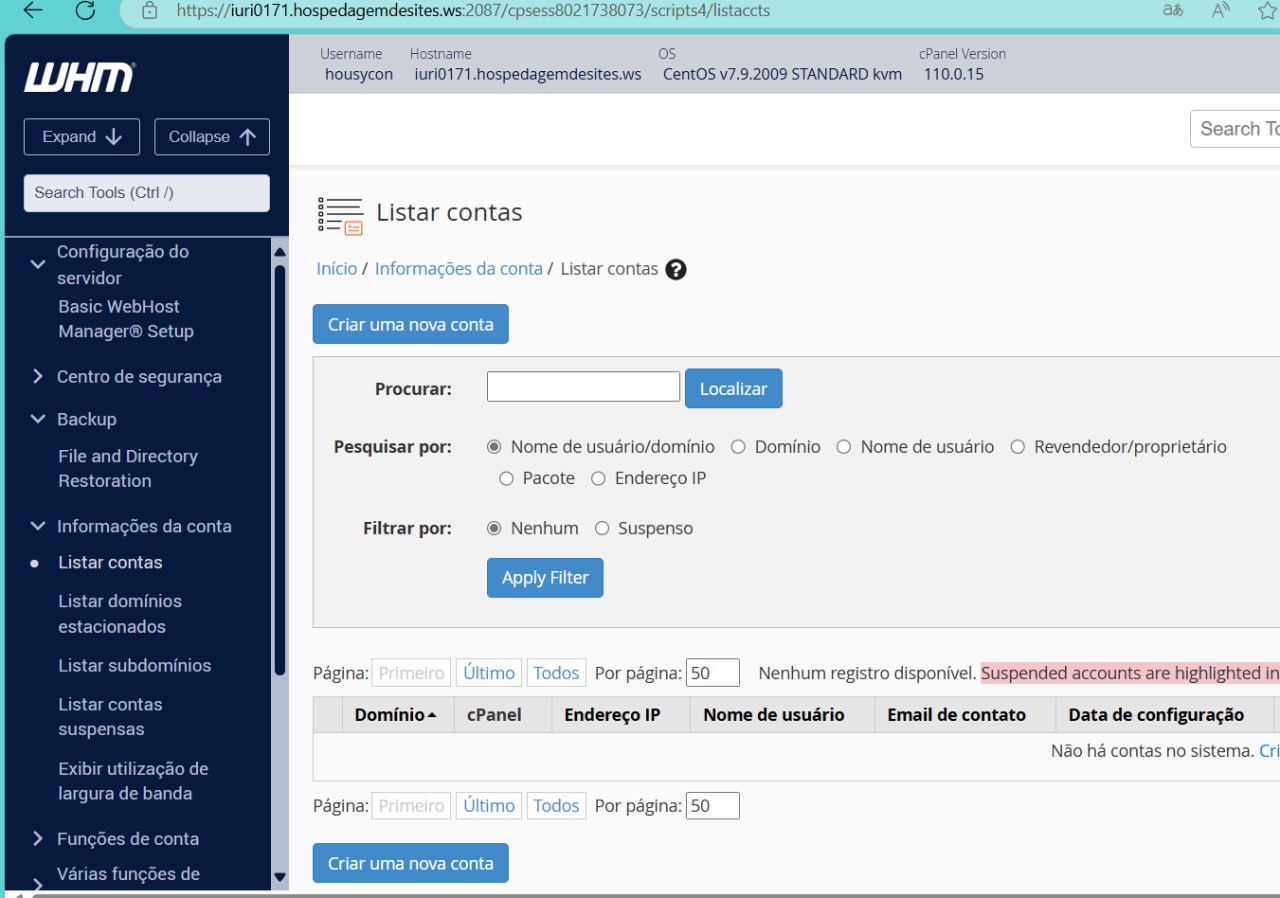Click the username value housycon
This screenshot has width=1280, height=898.
(359, 74)
